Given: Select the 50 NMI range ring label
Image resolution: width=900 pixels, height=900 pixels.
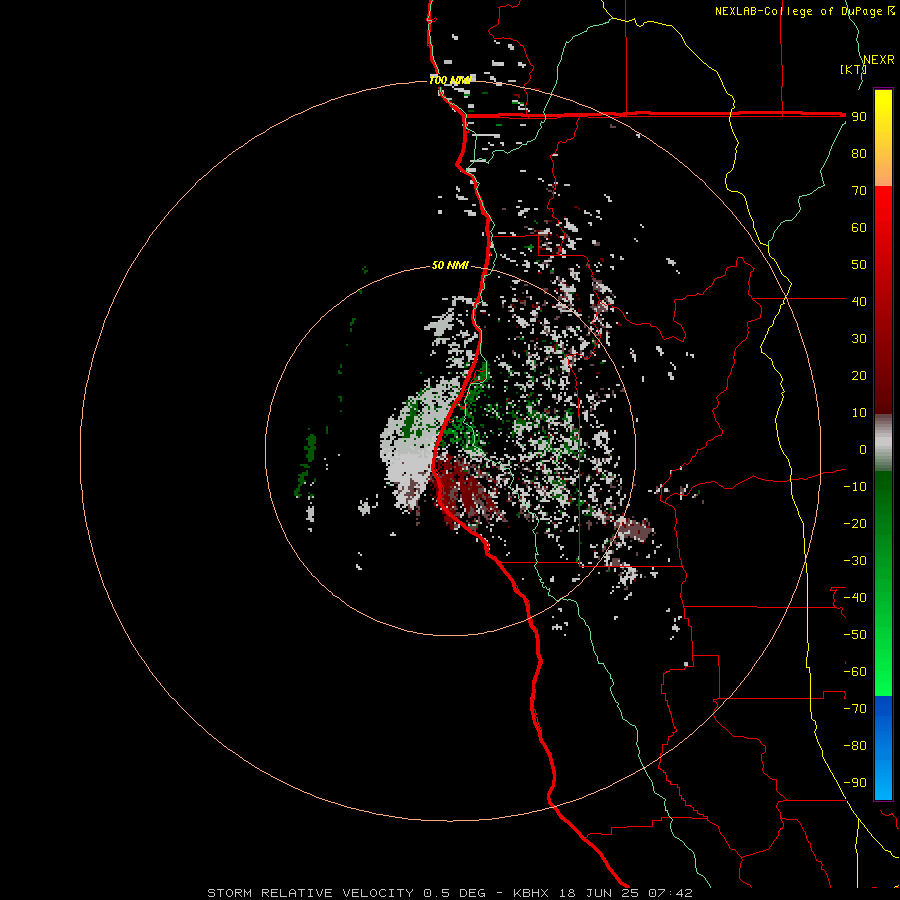Looking at the screenshot, I should pyautogui.click(x=450, y=265).
